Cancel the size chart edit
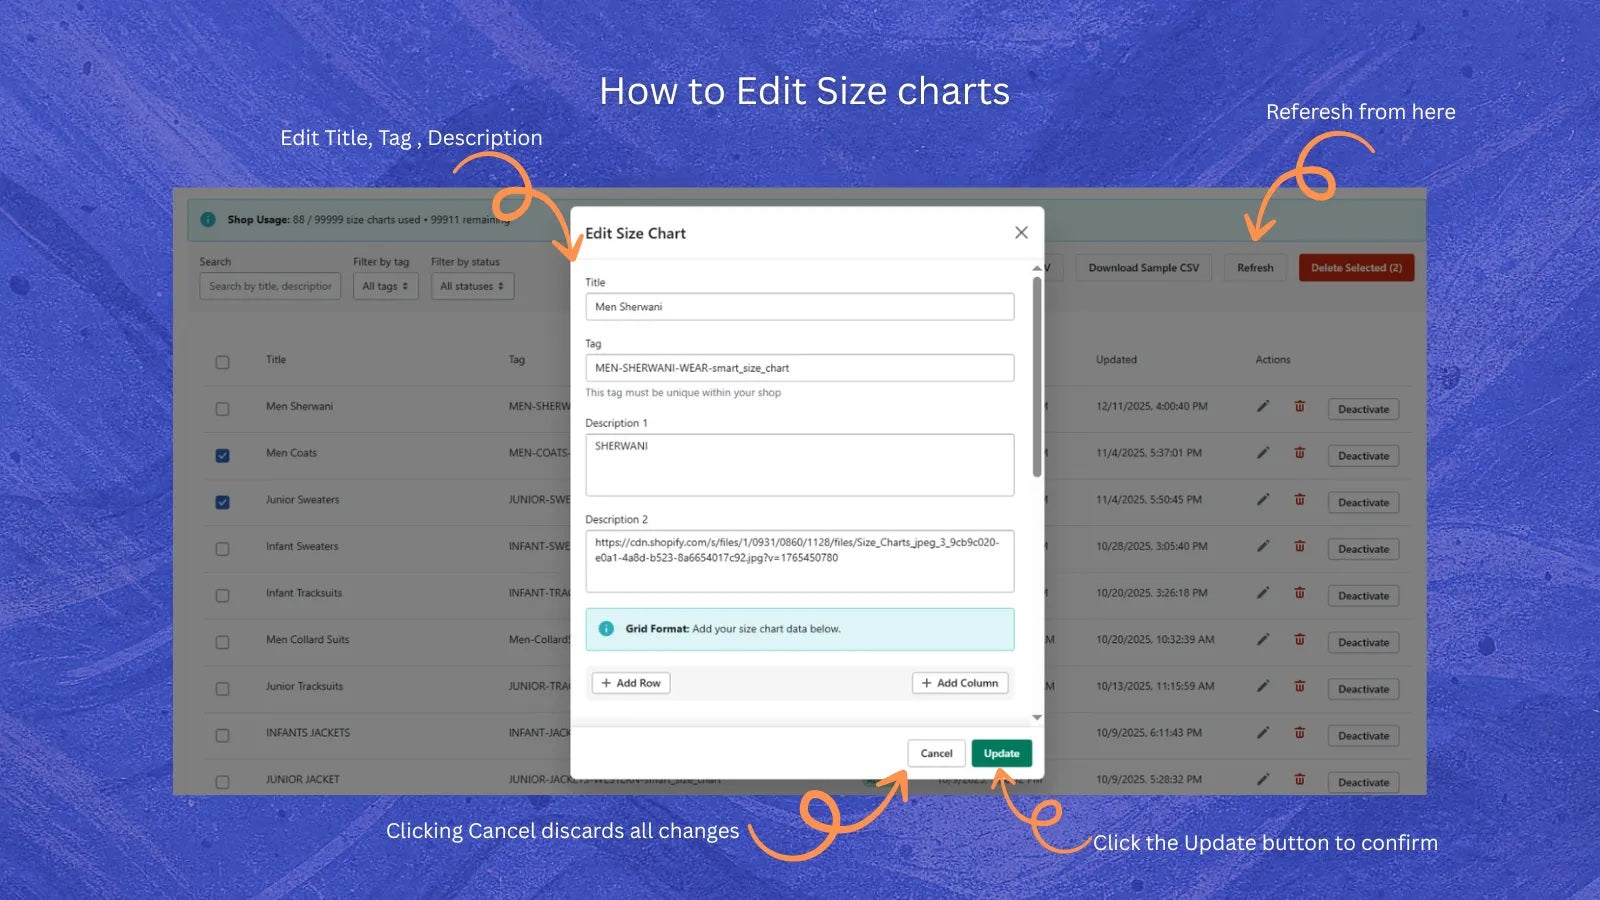1600x900 pixels. (936, 753)
